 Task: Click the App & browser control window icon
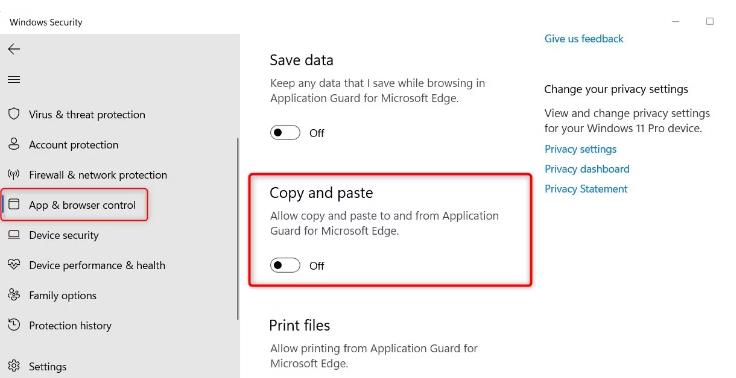[14, 205]
